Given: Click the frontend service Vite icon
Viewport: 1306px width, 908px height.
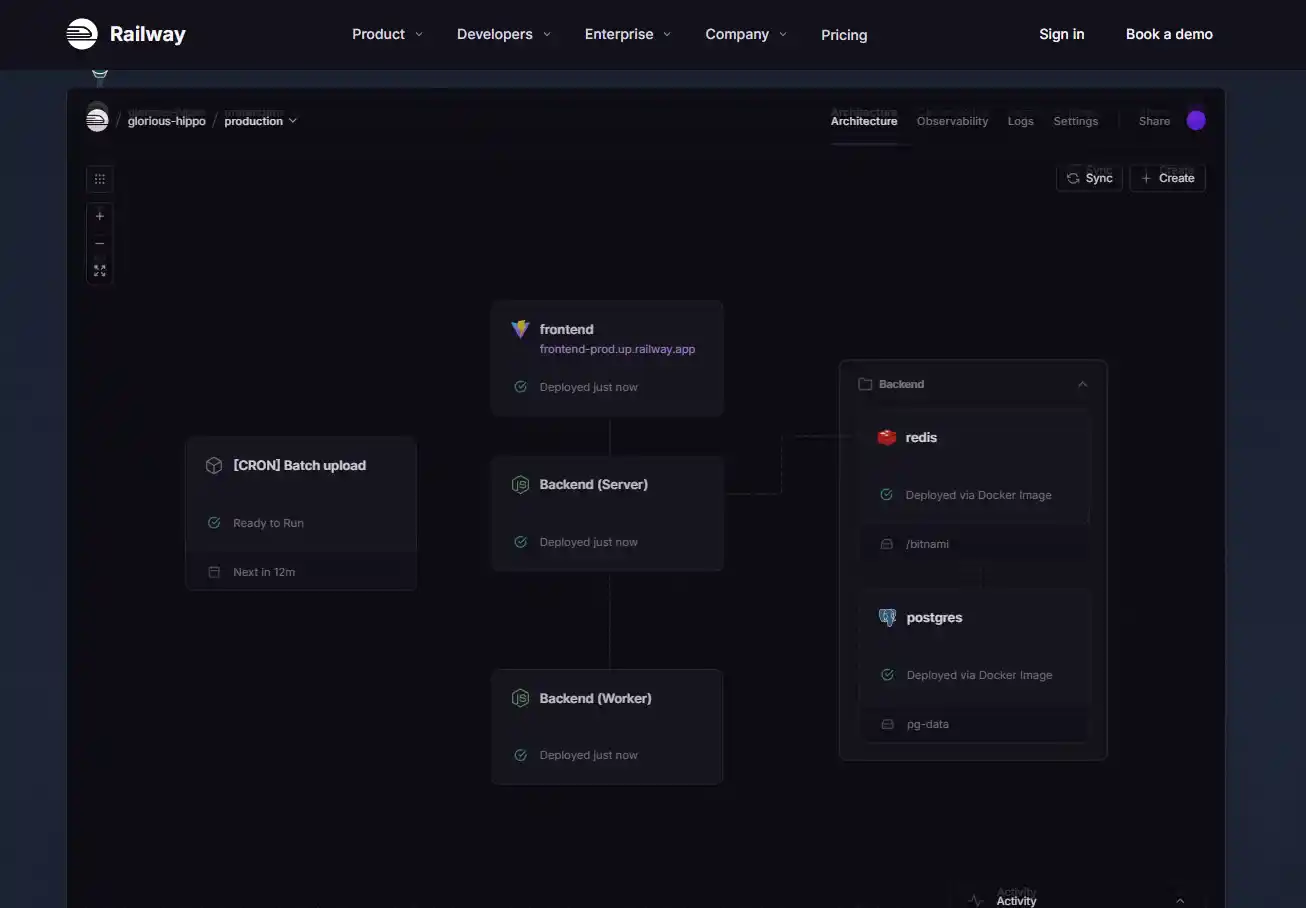Looking at the screenshot, I should (520, 329).
